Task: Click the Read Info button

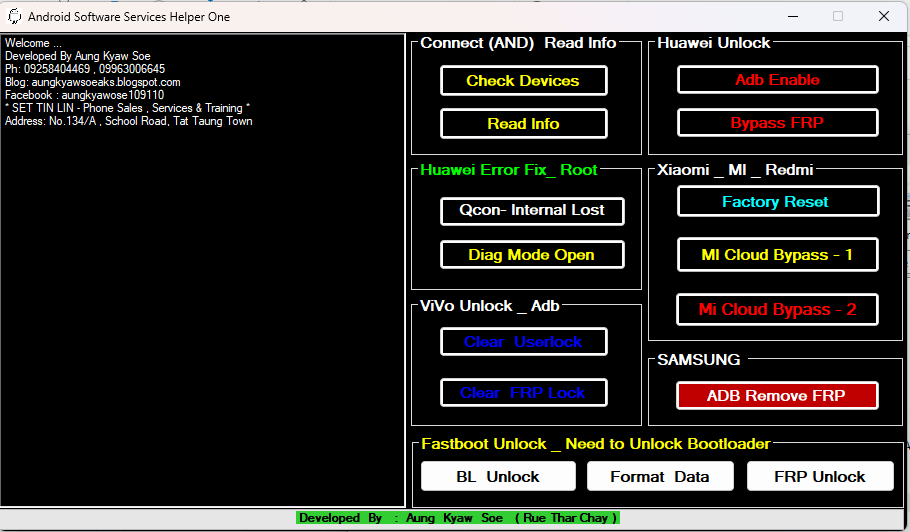Action: tap(523, 124)
